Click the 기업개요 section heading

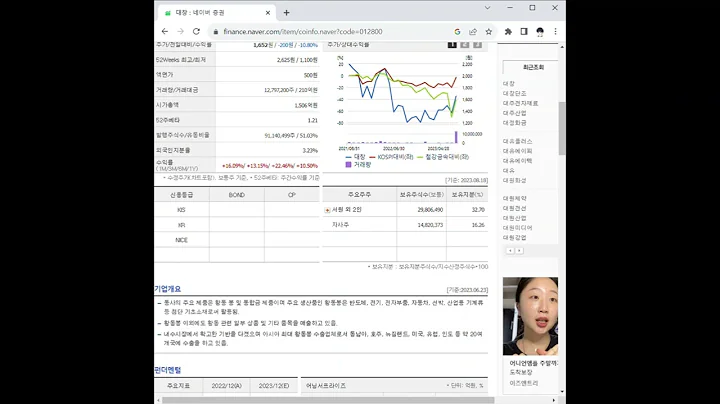[x=168, y=289]
